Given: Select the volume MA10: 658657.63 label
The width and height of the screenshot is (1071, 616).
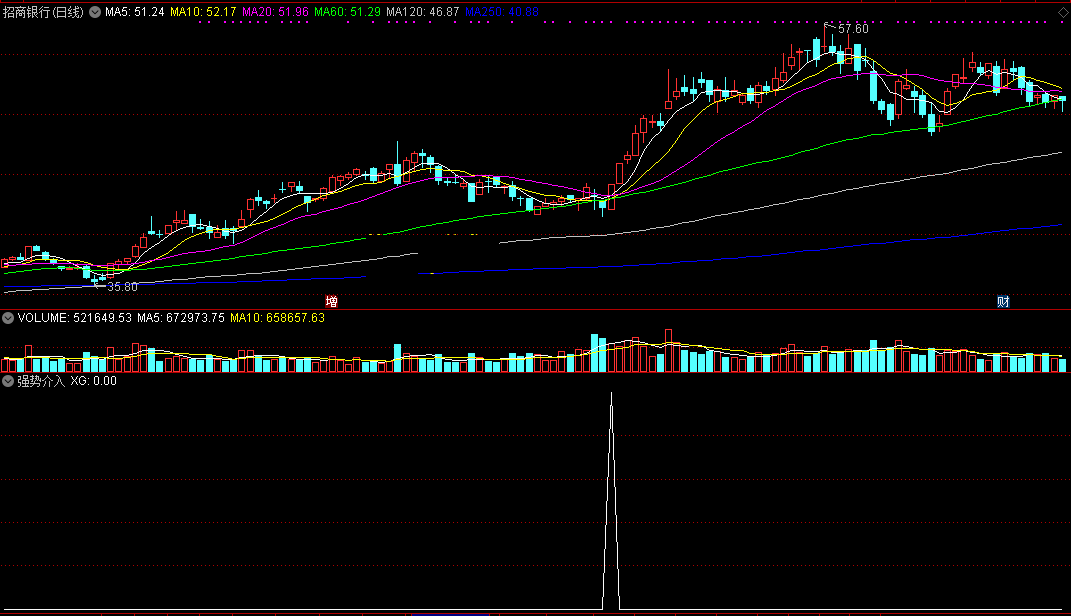Looking at the screenshot, I should 277,318.
